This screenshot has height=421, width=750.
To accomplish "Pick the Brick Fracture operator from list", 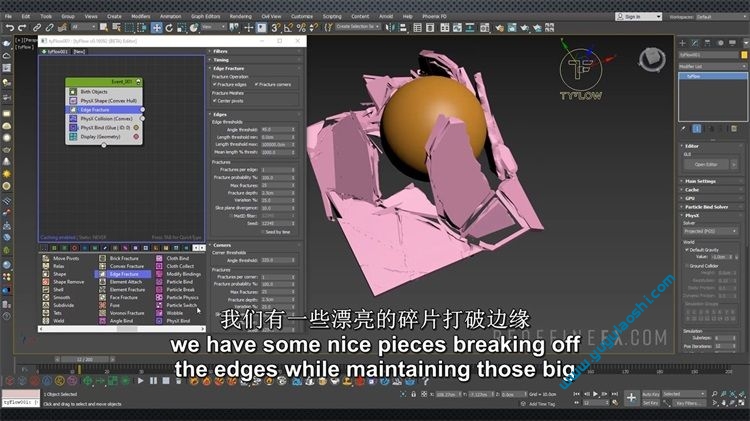I will (x=125, y=259).
